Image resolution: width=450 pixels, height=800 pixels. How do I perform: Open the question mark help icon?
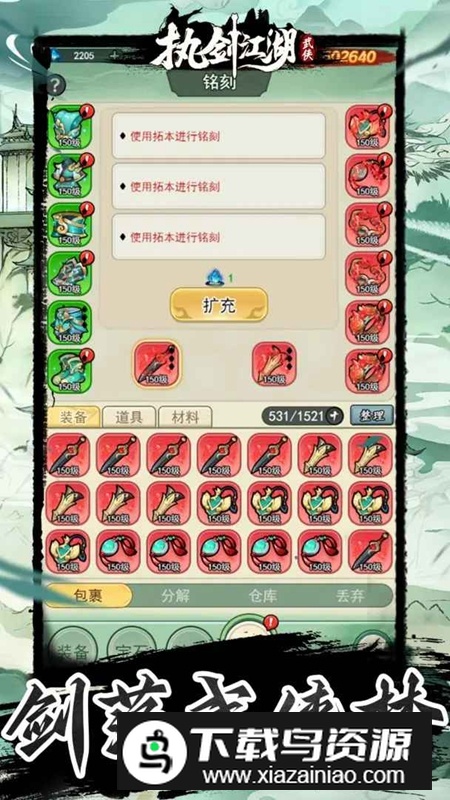(x=57, y=85)
